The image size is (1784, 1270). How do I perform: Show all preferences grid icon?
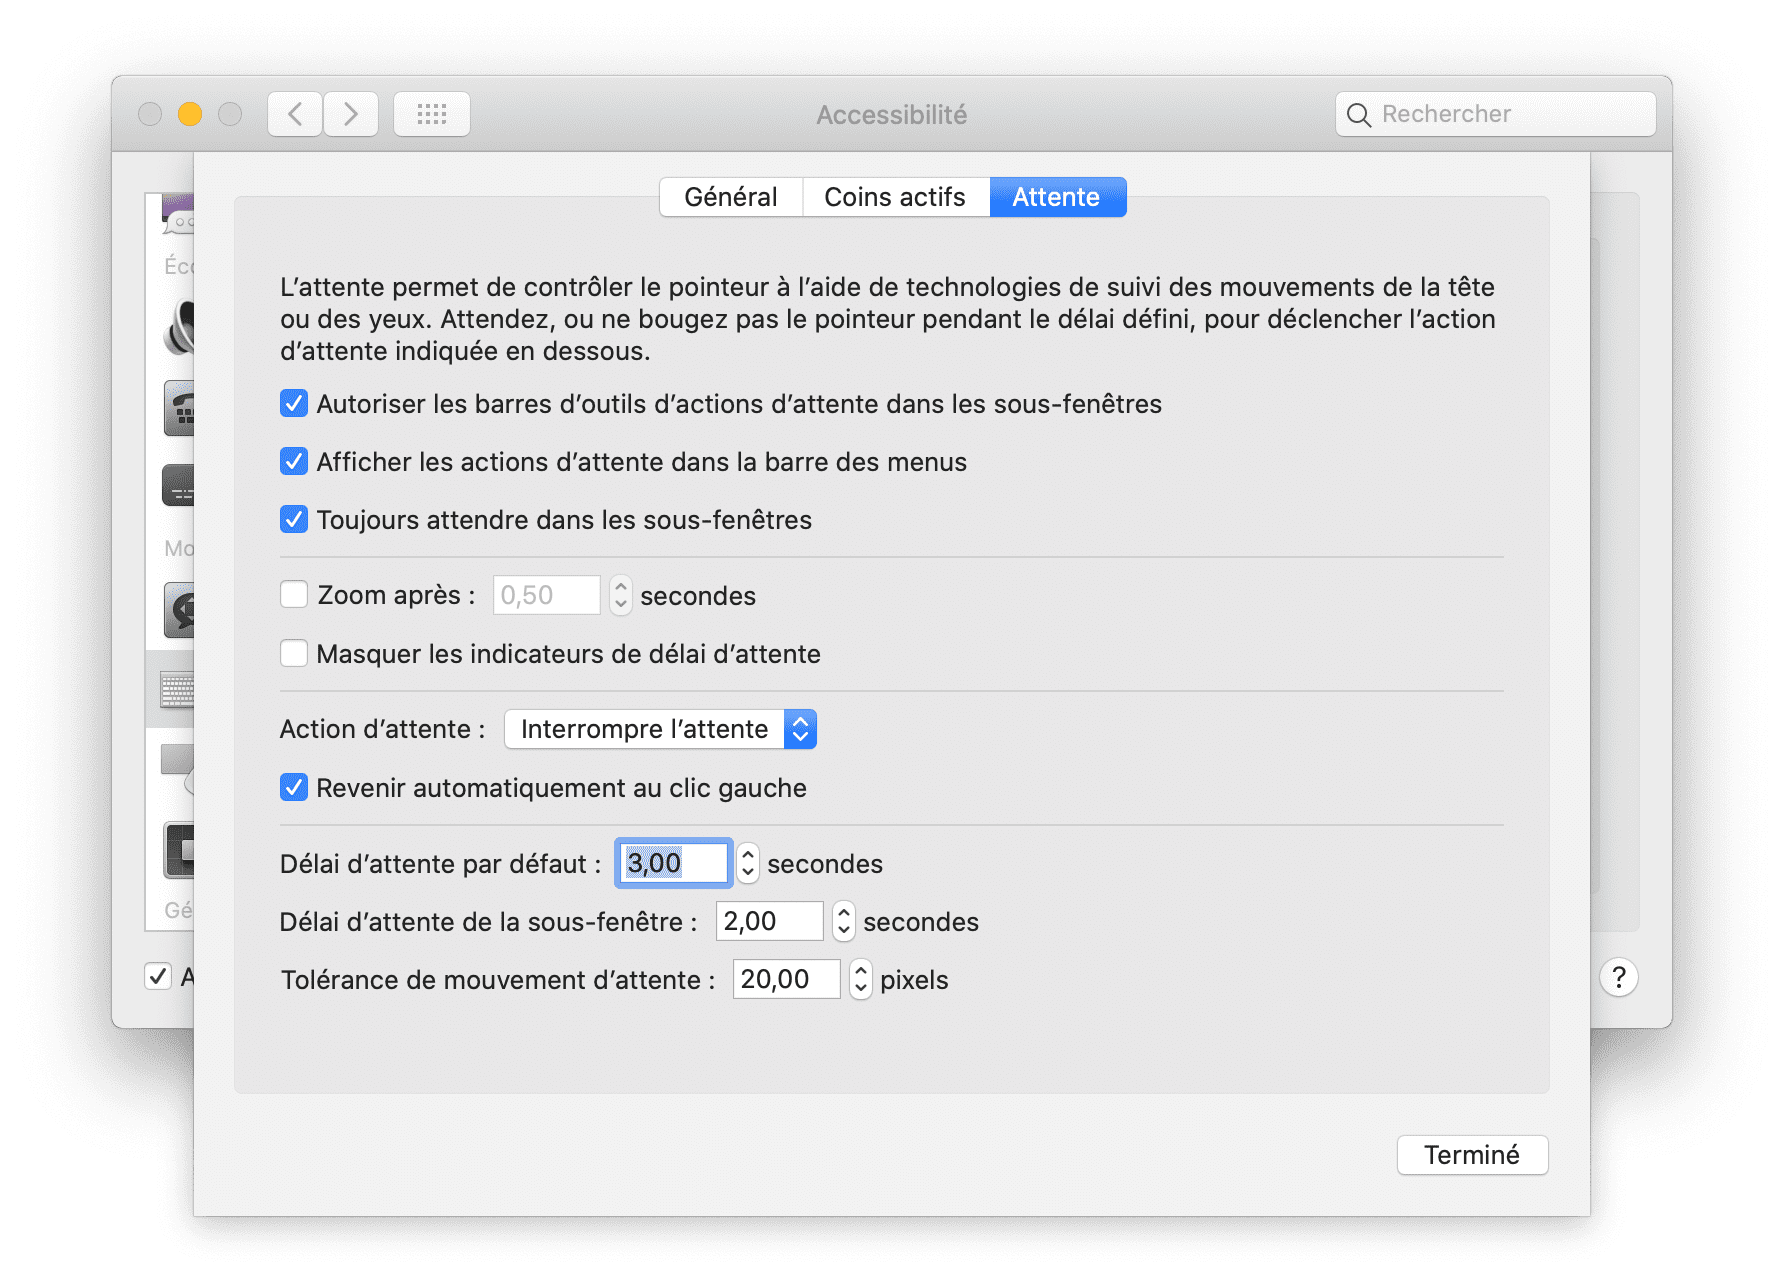pos(431,114)
